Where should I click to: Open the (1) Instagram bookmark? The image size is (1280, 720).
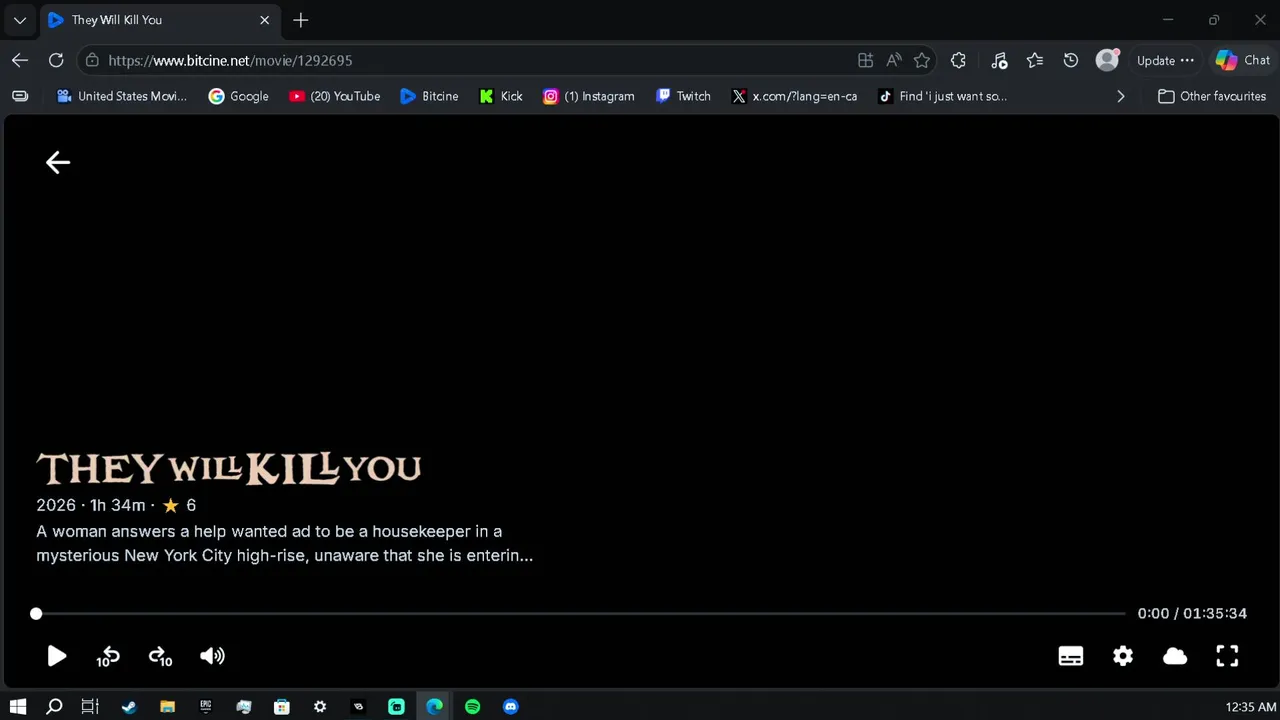[589, 96]
